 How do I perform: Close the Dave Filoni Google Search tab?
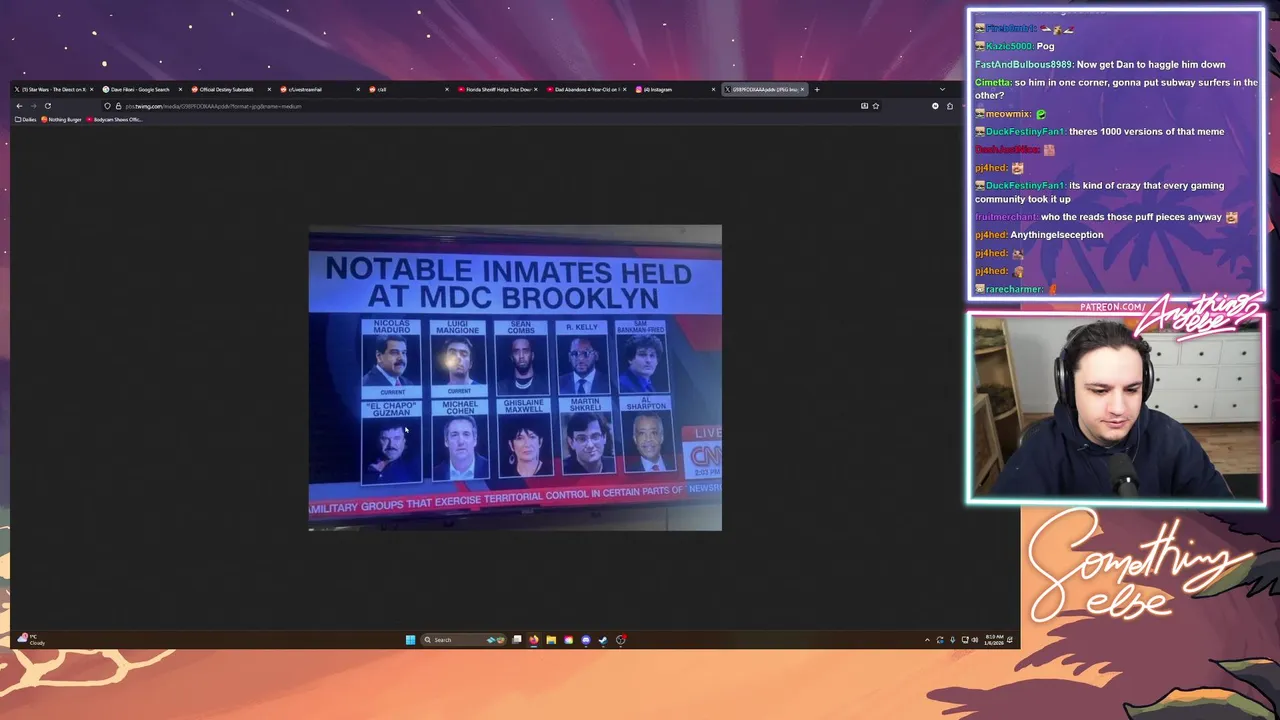(180, 90)
